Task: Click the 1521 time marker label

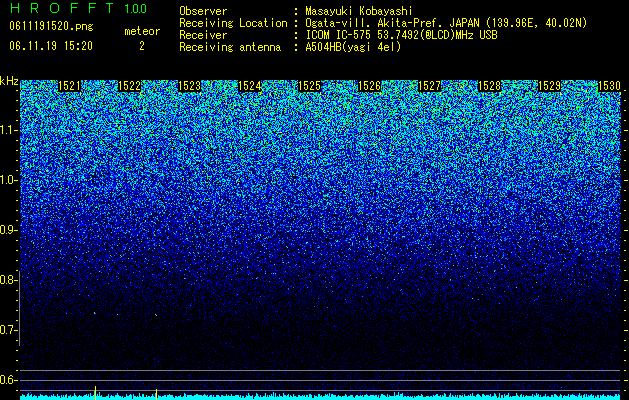Action: [69, 86]
